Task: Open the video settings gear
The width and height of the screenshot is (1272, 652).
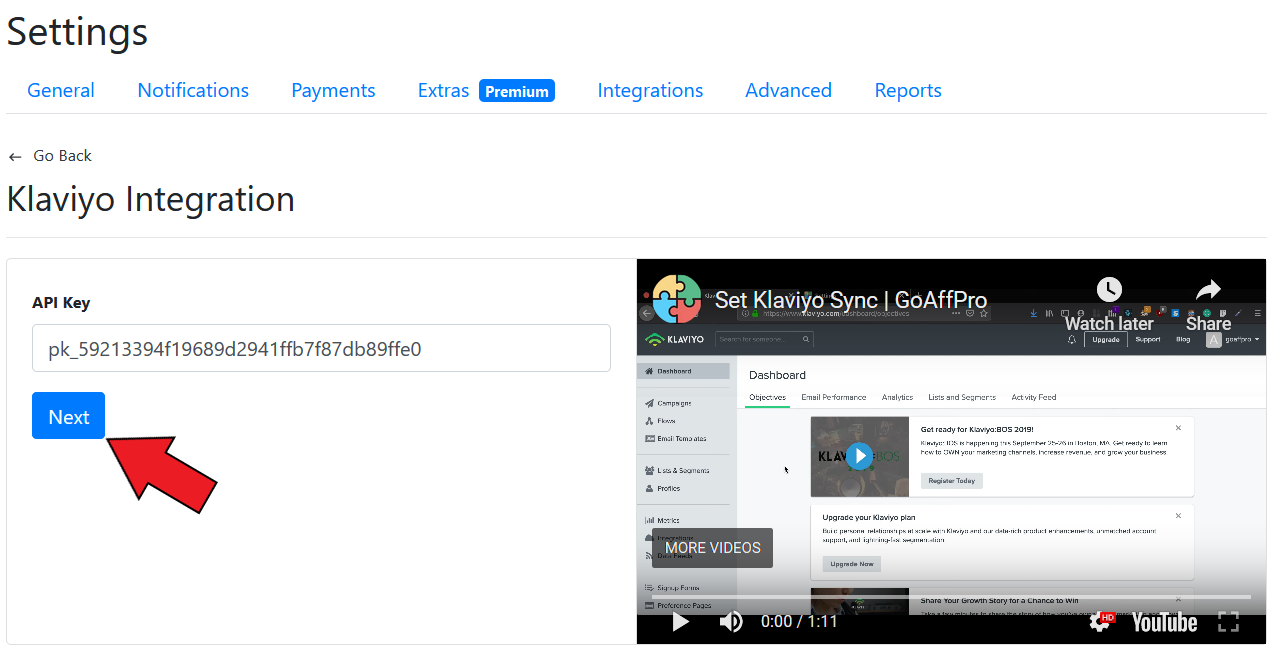Action: click(x=1100, y=622)
